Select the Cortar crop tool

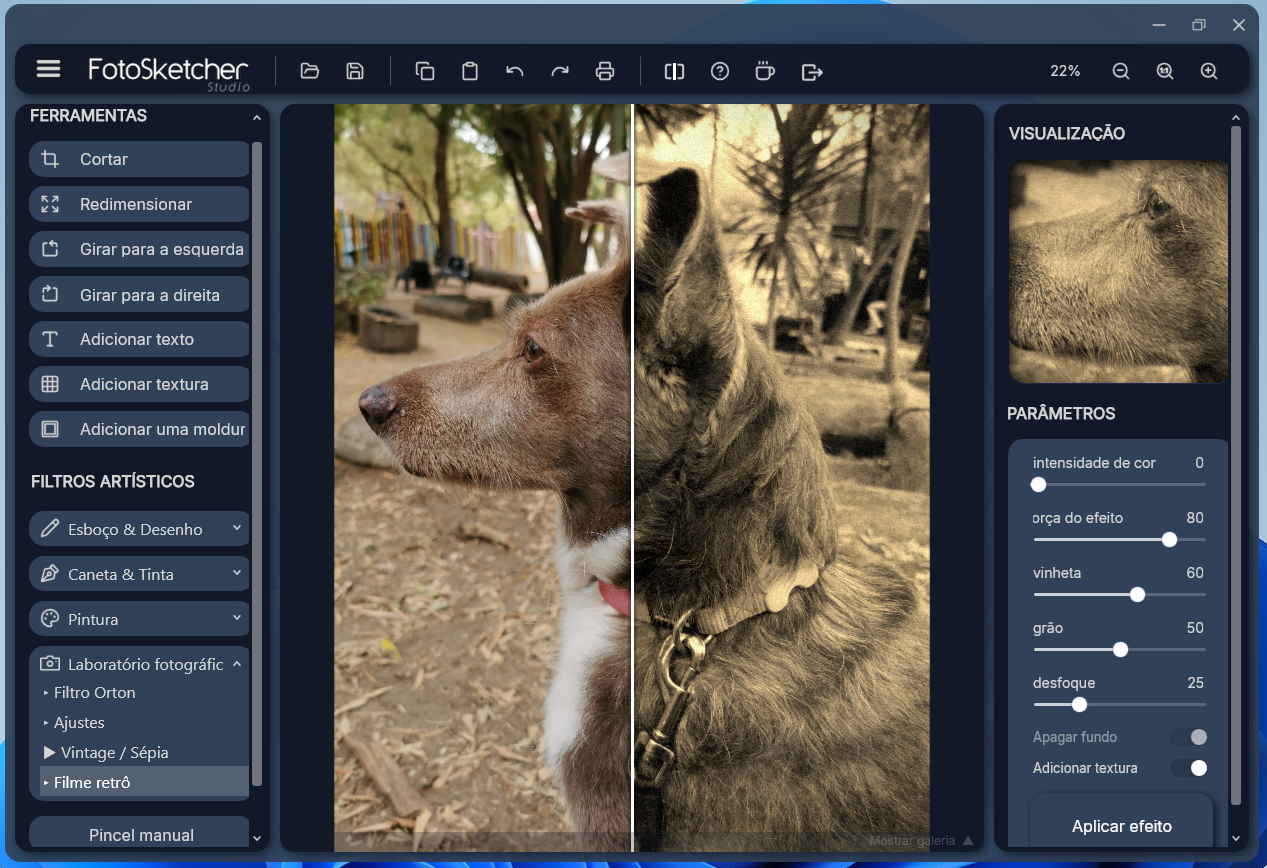click(139, 159)
